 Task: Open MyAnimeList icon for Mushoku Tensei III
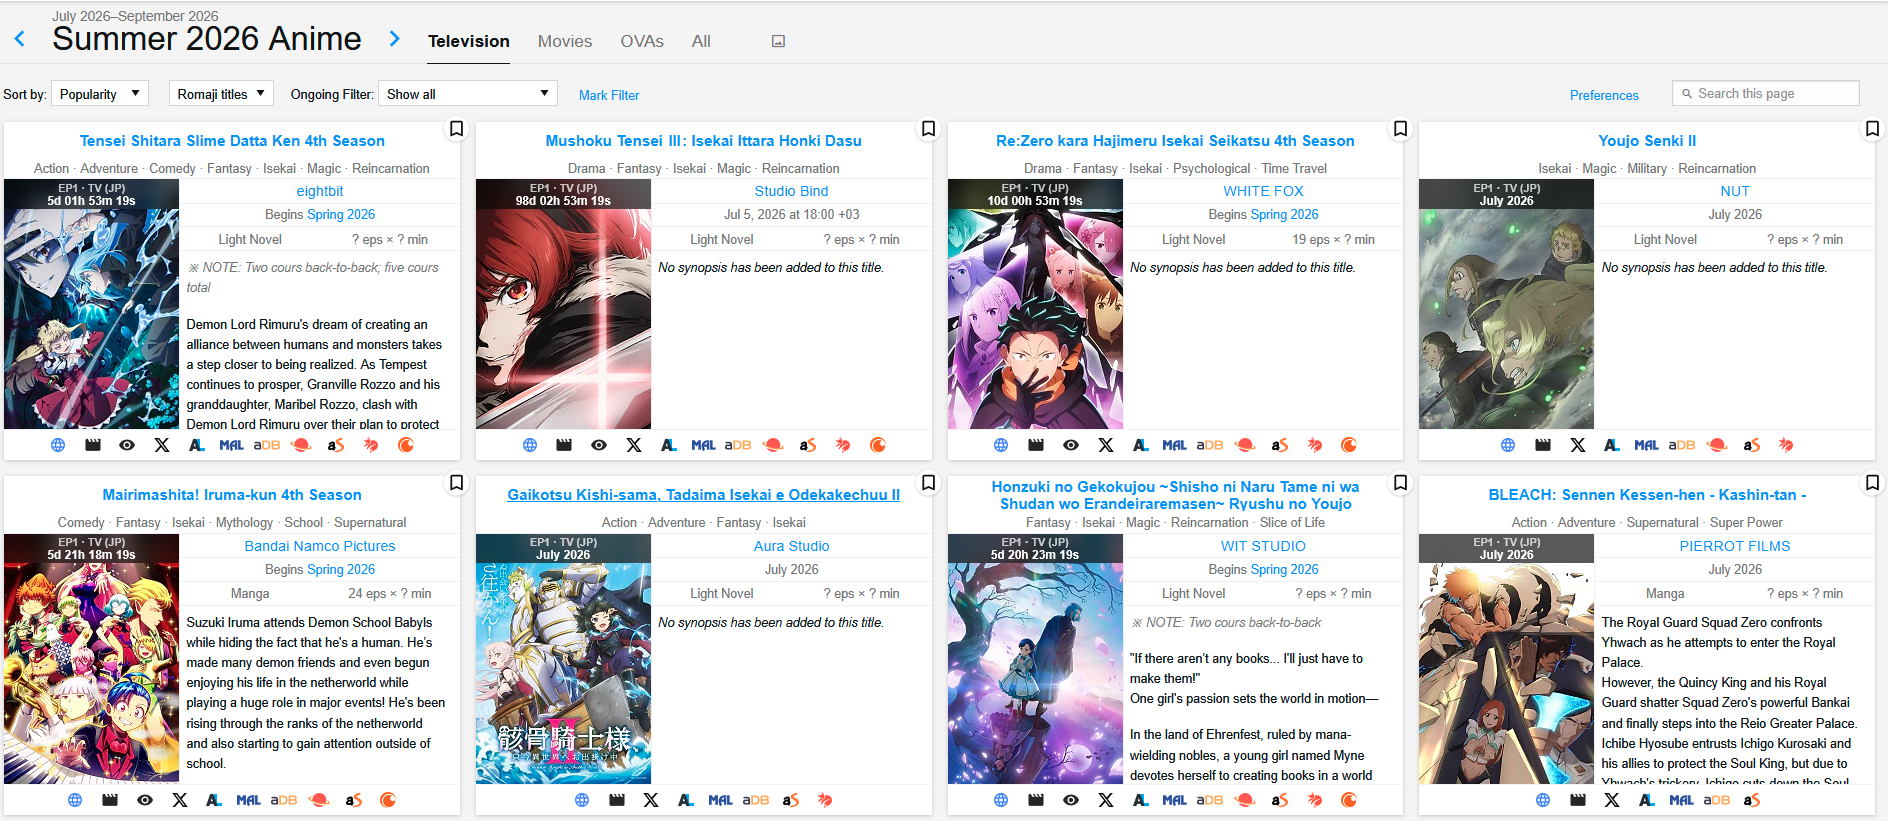[703, 445]
